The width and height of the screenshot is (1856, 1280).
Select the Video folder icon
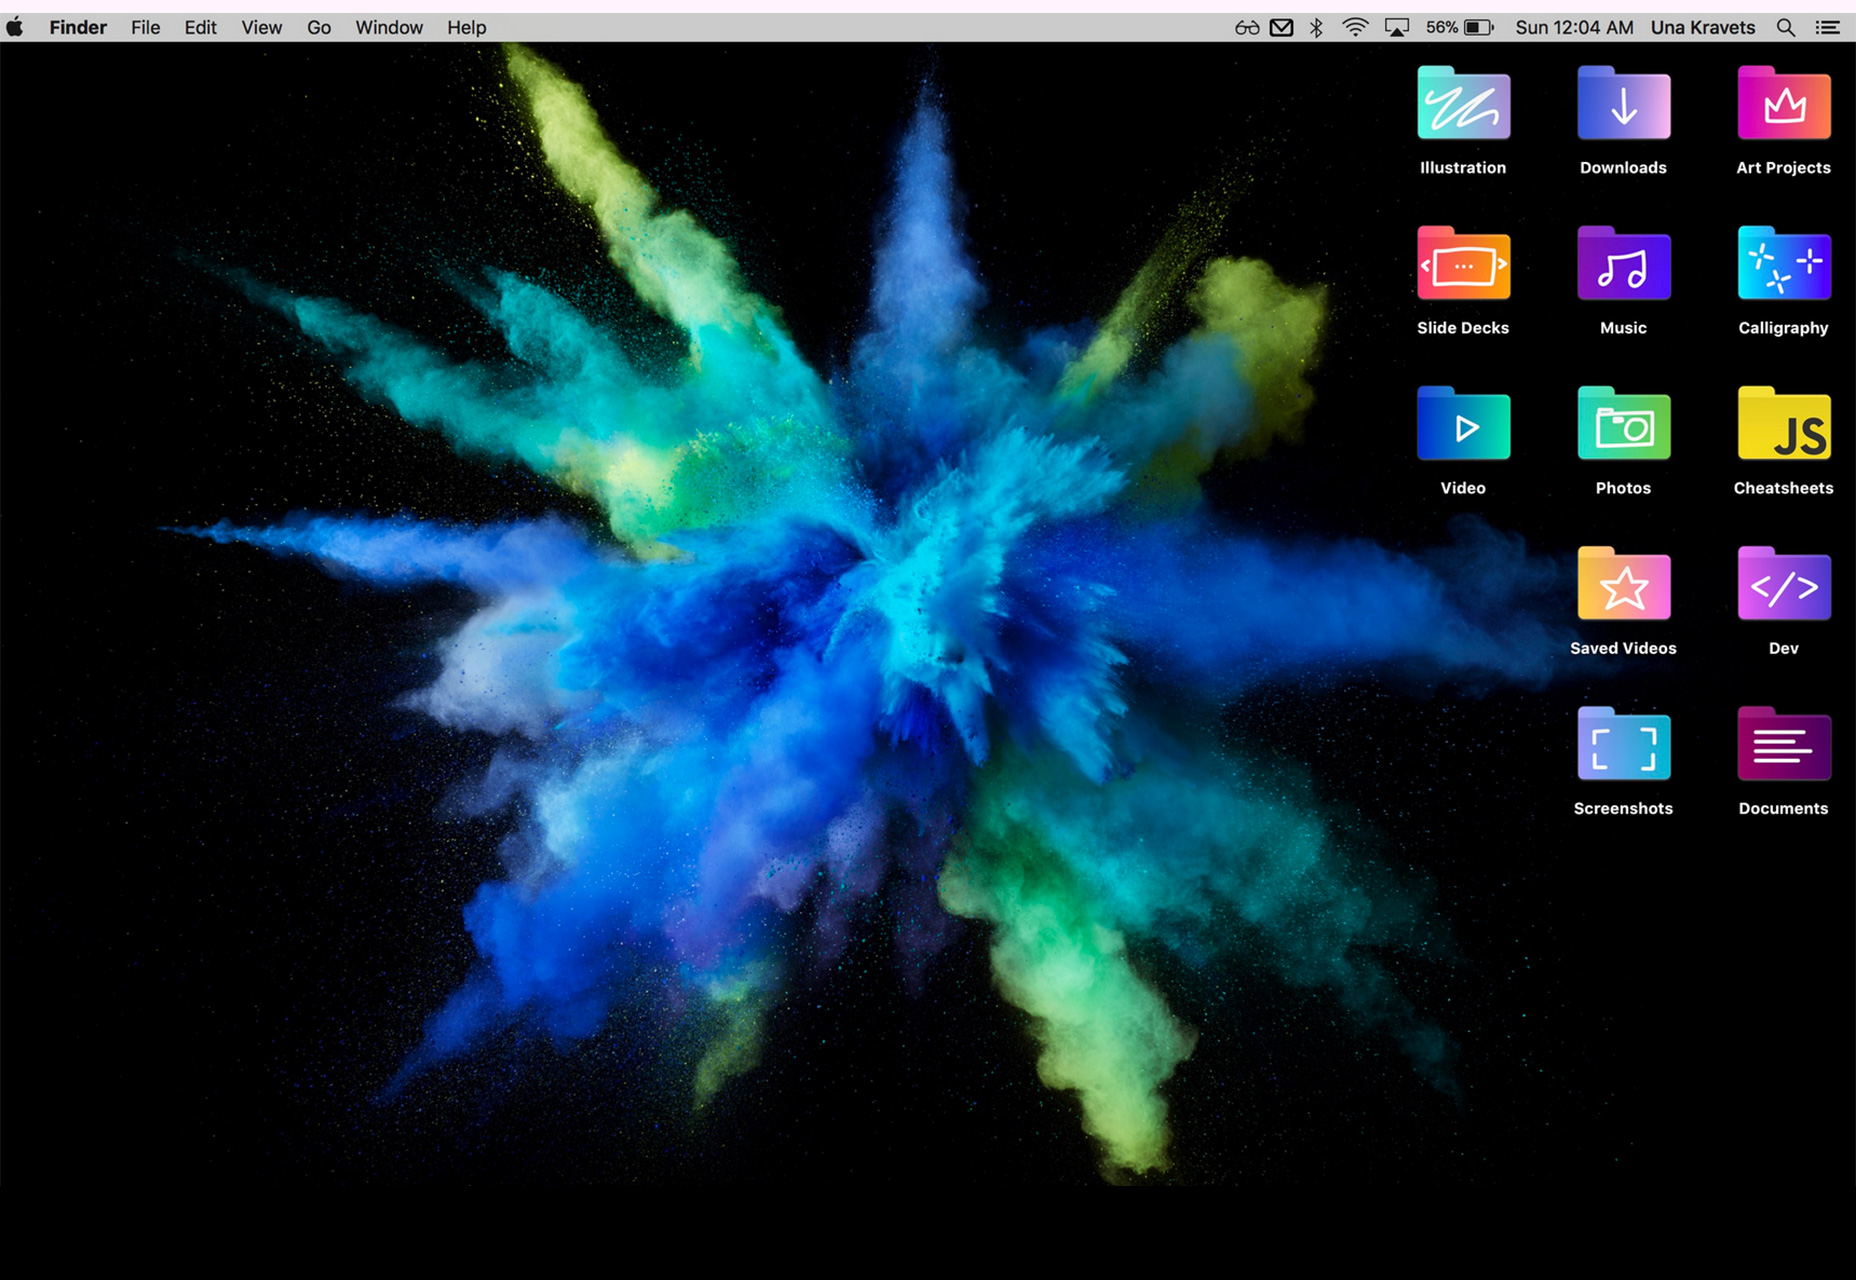tap(1463, 423)
